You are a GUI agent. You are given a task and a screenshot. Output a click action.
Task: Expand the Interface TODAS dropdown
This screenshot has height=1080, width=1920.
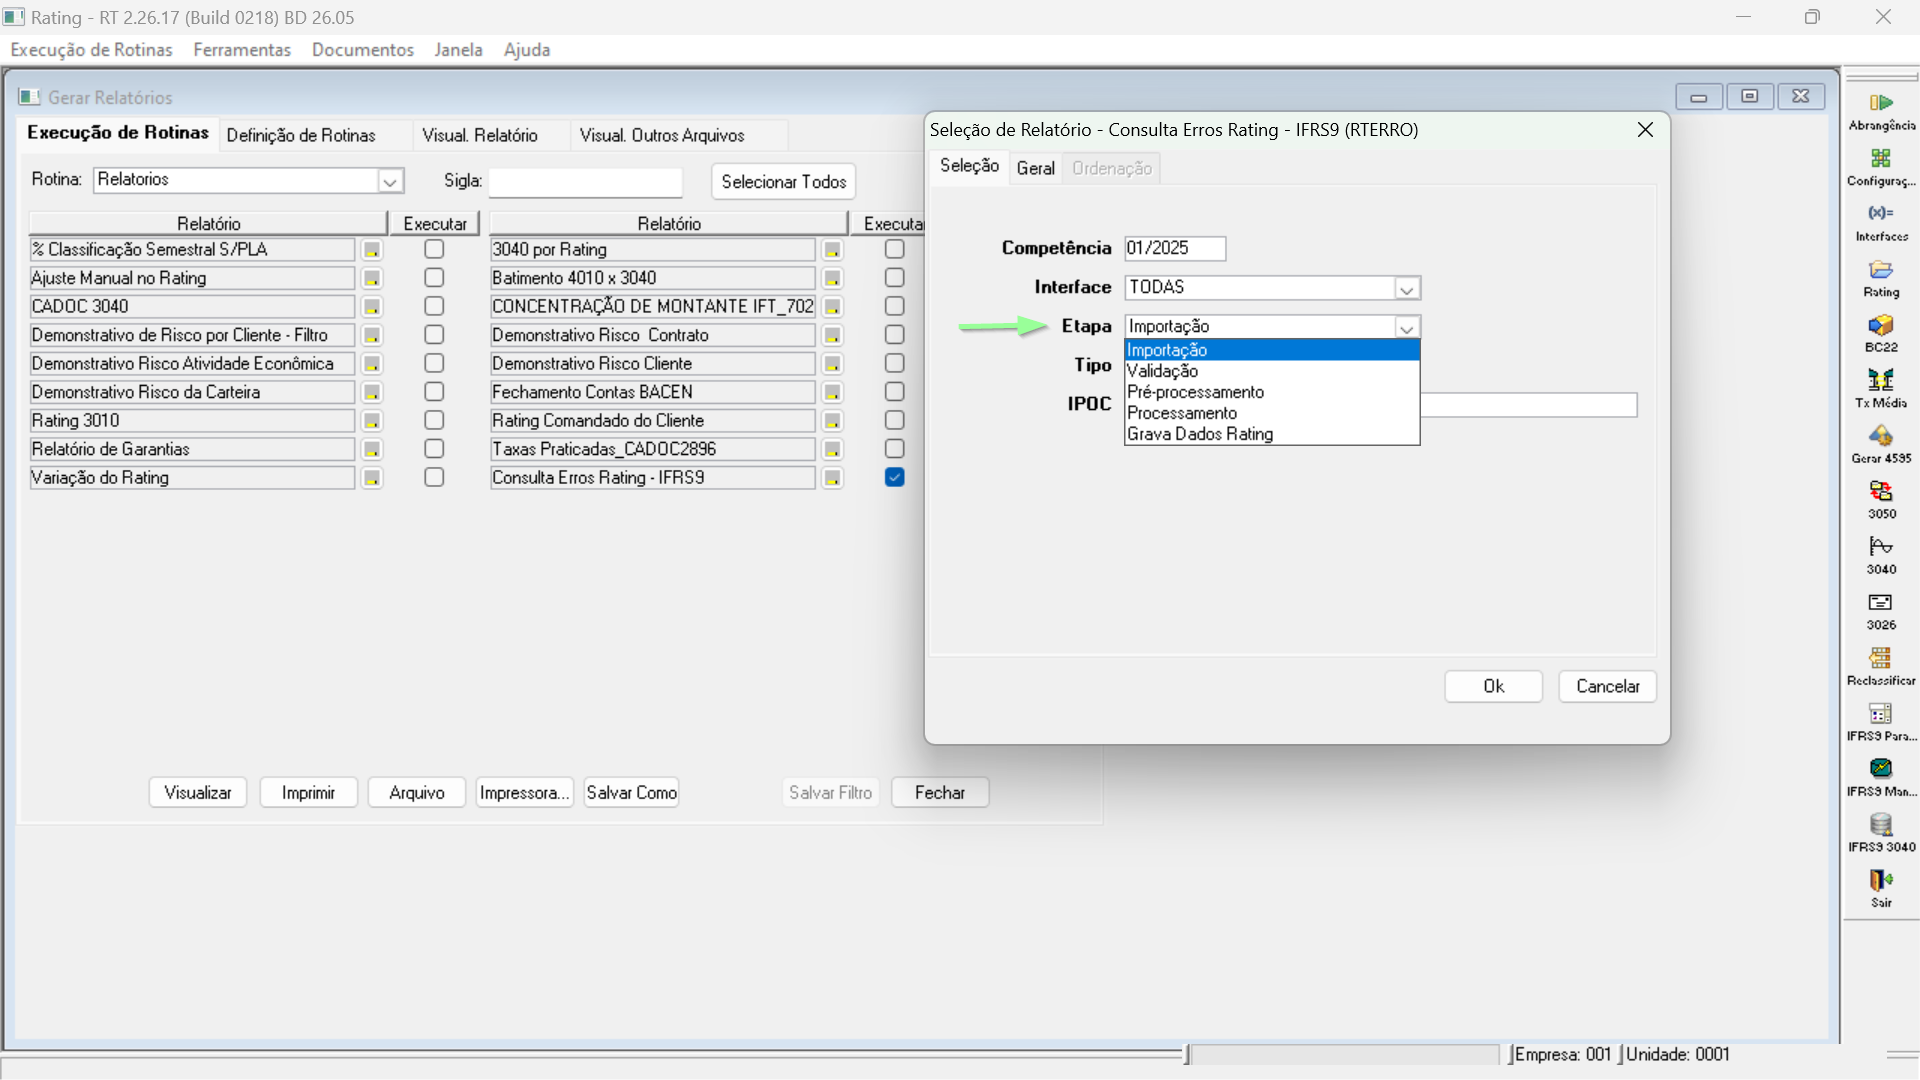(x=1406, y=289)
